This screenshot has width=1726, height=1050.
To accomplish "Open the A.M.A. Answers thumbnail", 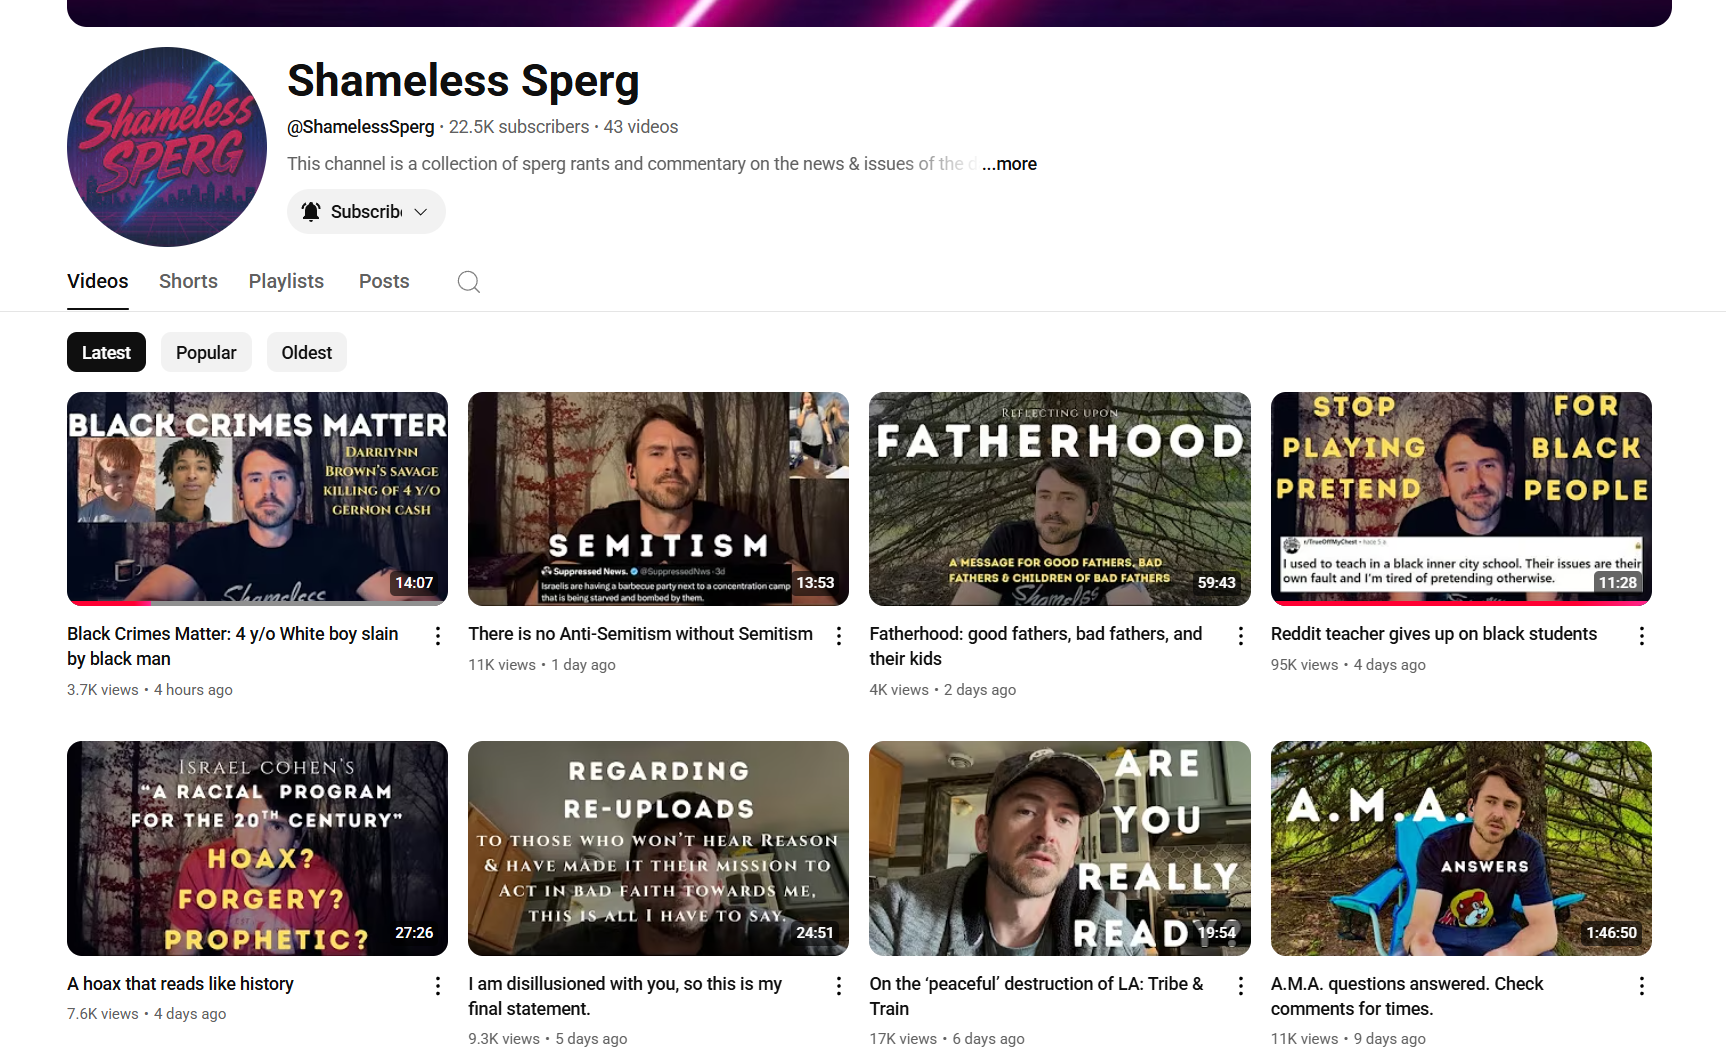I will [x=1461, y=848].
